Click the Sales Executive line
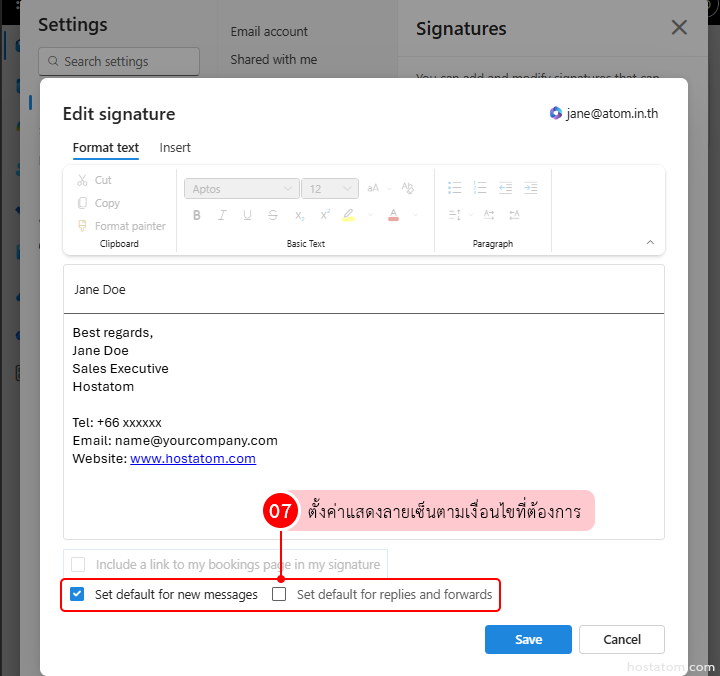Viewport: 720px width, 676px height. click(x=120, y=369)
